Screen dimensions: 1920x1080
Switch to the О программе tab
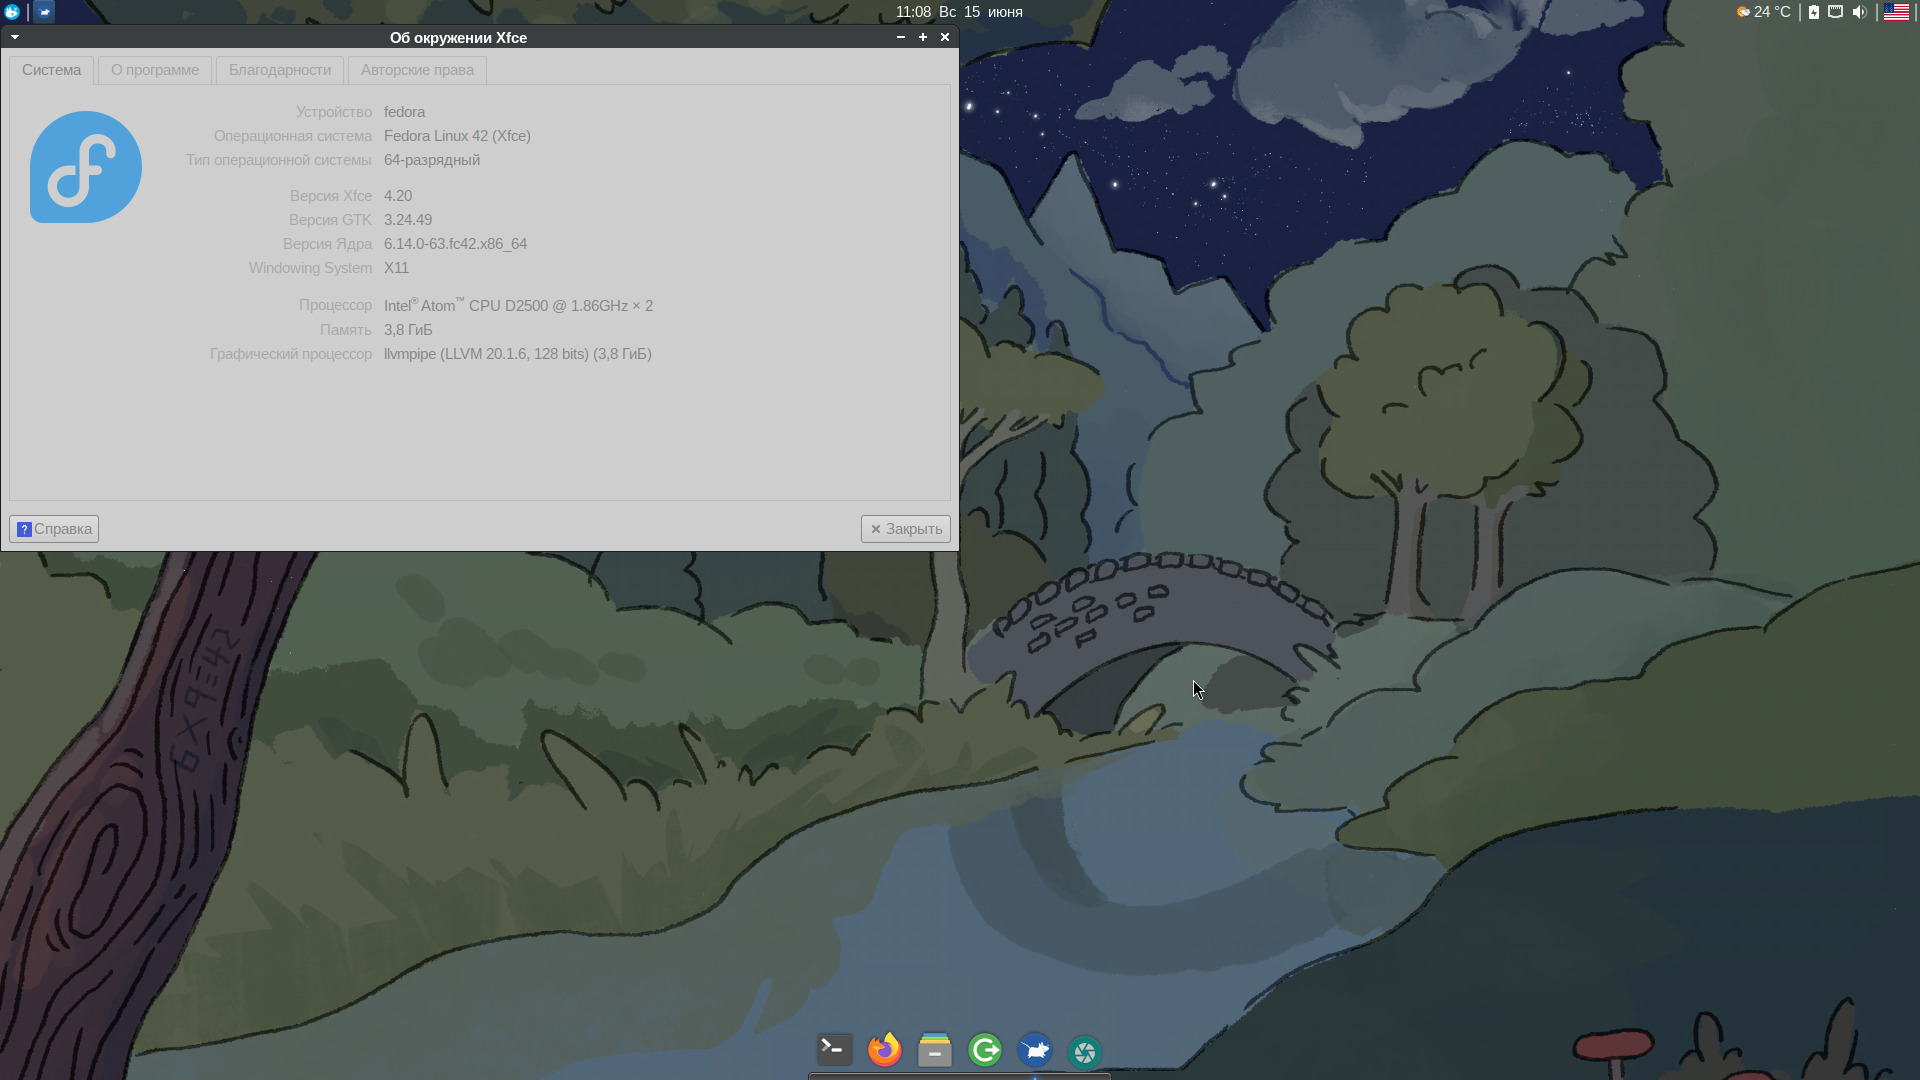[x=155, y=70]
